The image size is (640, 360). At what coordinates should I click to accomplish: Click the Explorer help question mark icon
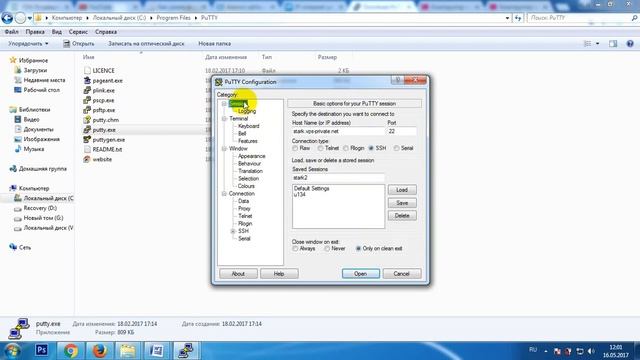[630, 44]
